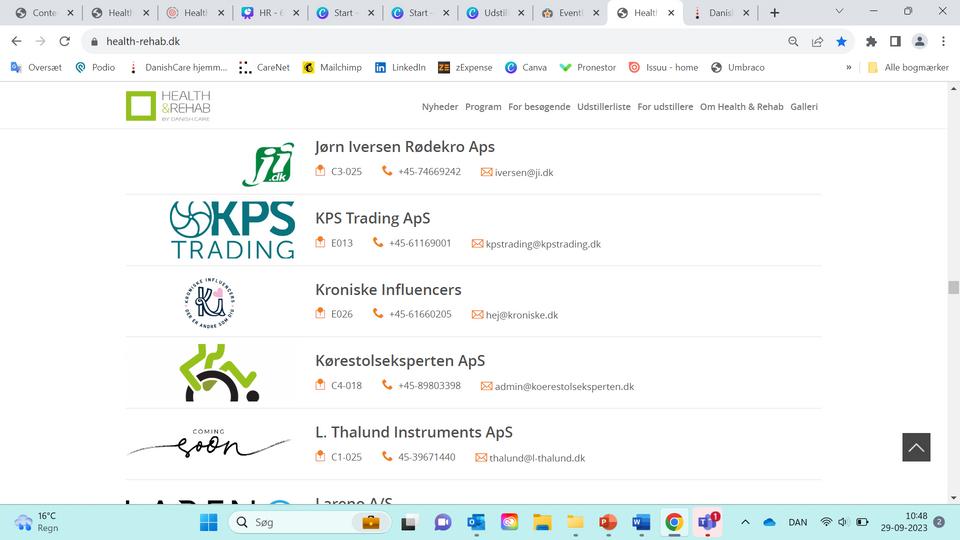Toggle the bookmark star icon
The image size is (960, 540).
point(841,41)
